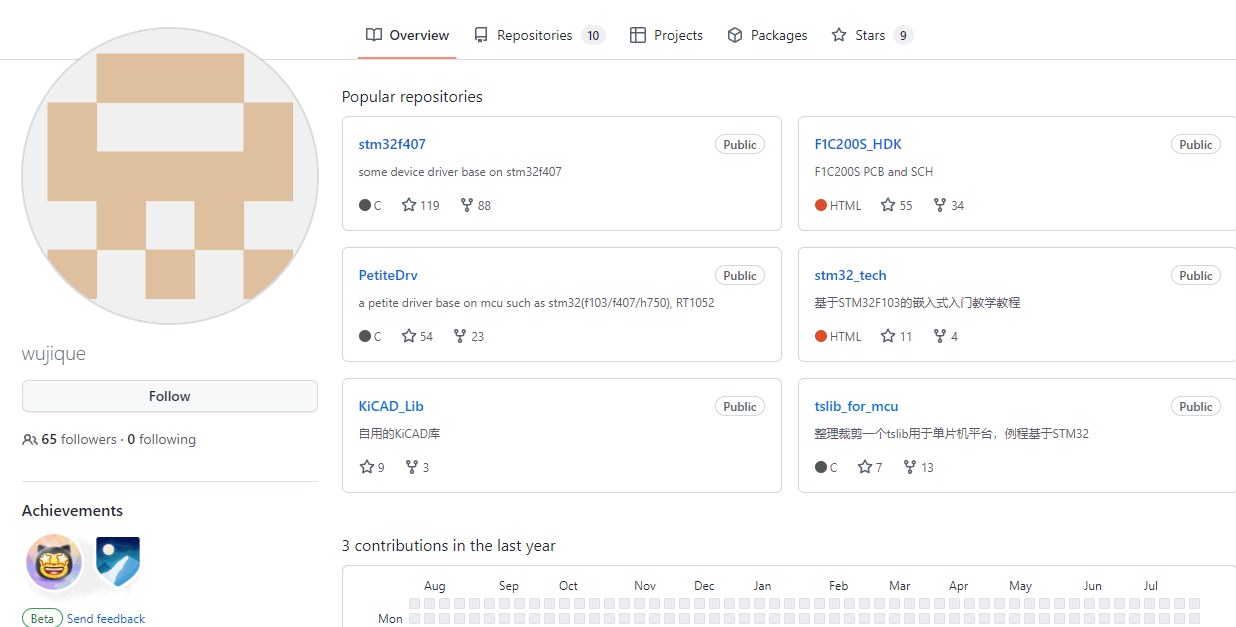Click the star icon on KiCAD_Lib
This screenshot has width=1236, height=627.
[366, 467]
